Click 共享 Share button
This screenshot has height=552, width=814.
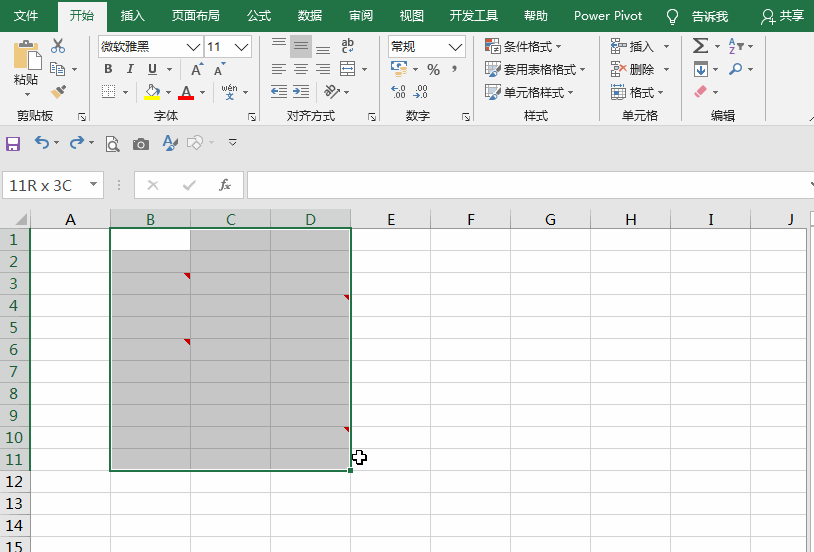783,16
